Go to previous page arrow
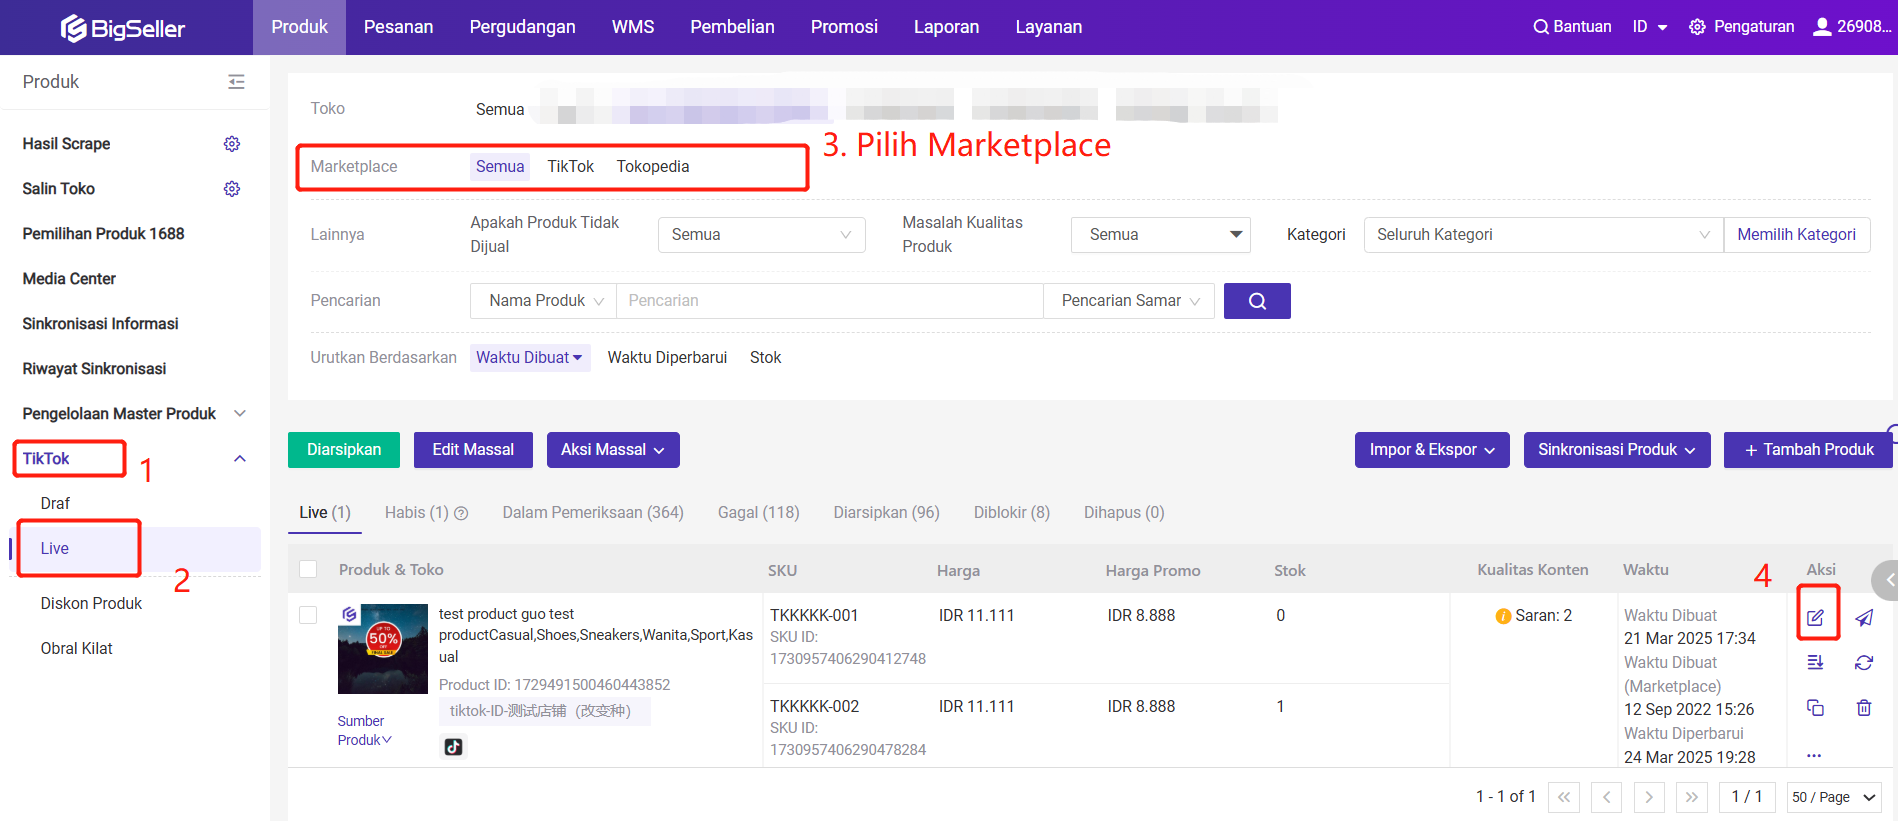 [x=1607, y=797]
